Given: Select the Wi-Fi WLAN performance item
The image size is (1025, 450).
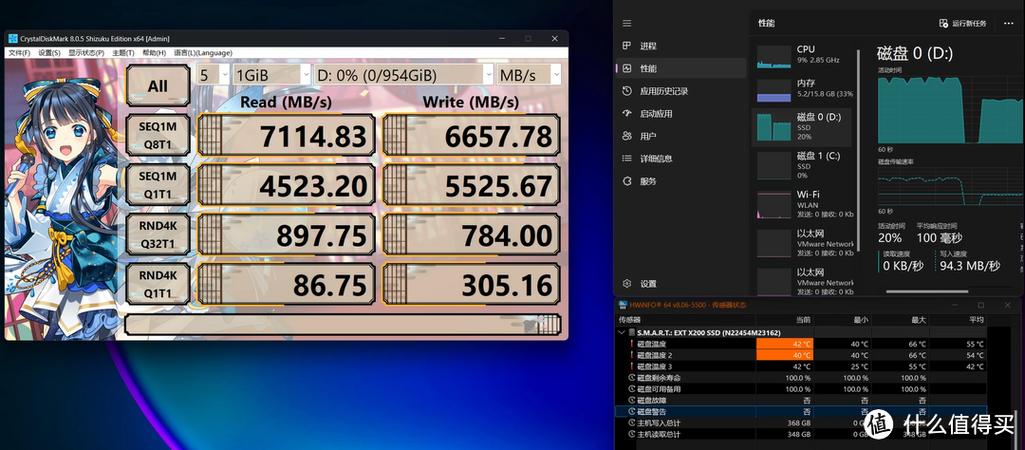Looking at the screenshot, I should [806, 204].
